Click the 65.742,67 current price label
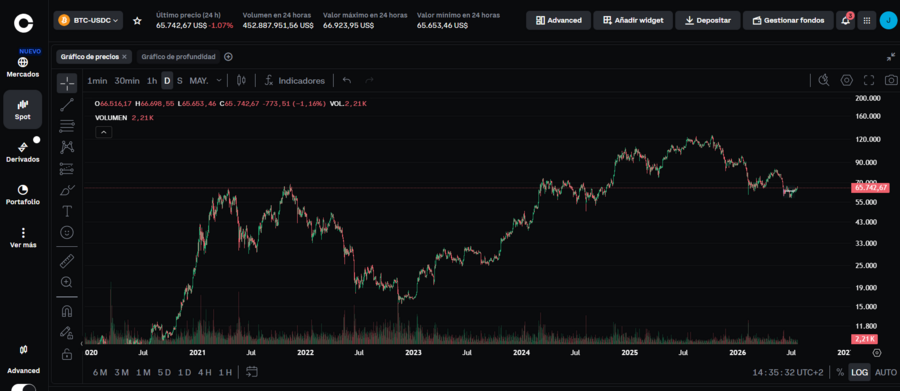Viewport: 900px width, 391px height. click(871, 188)
